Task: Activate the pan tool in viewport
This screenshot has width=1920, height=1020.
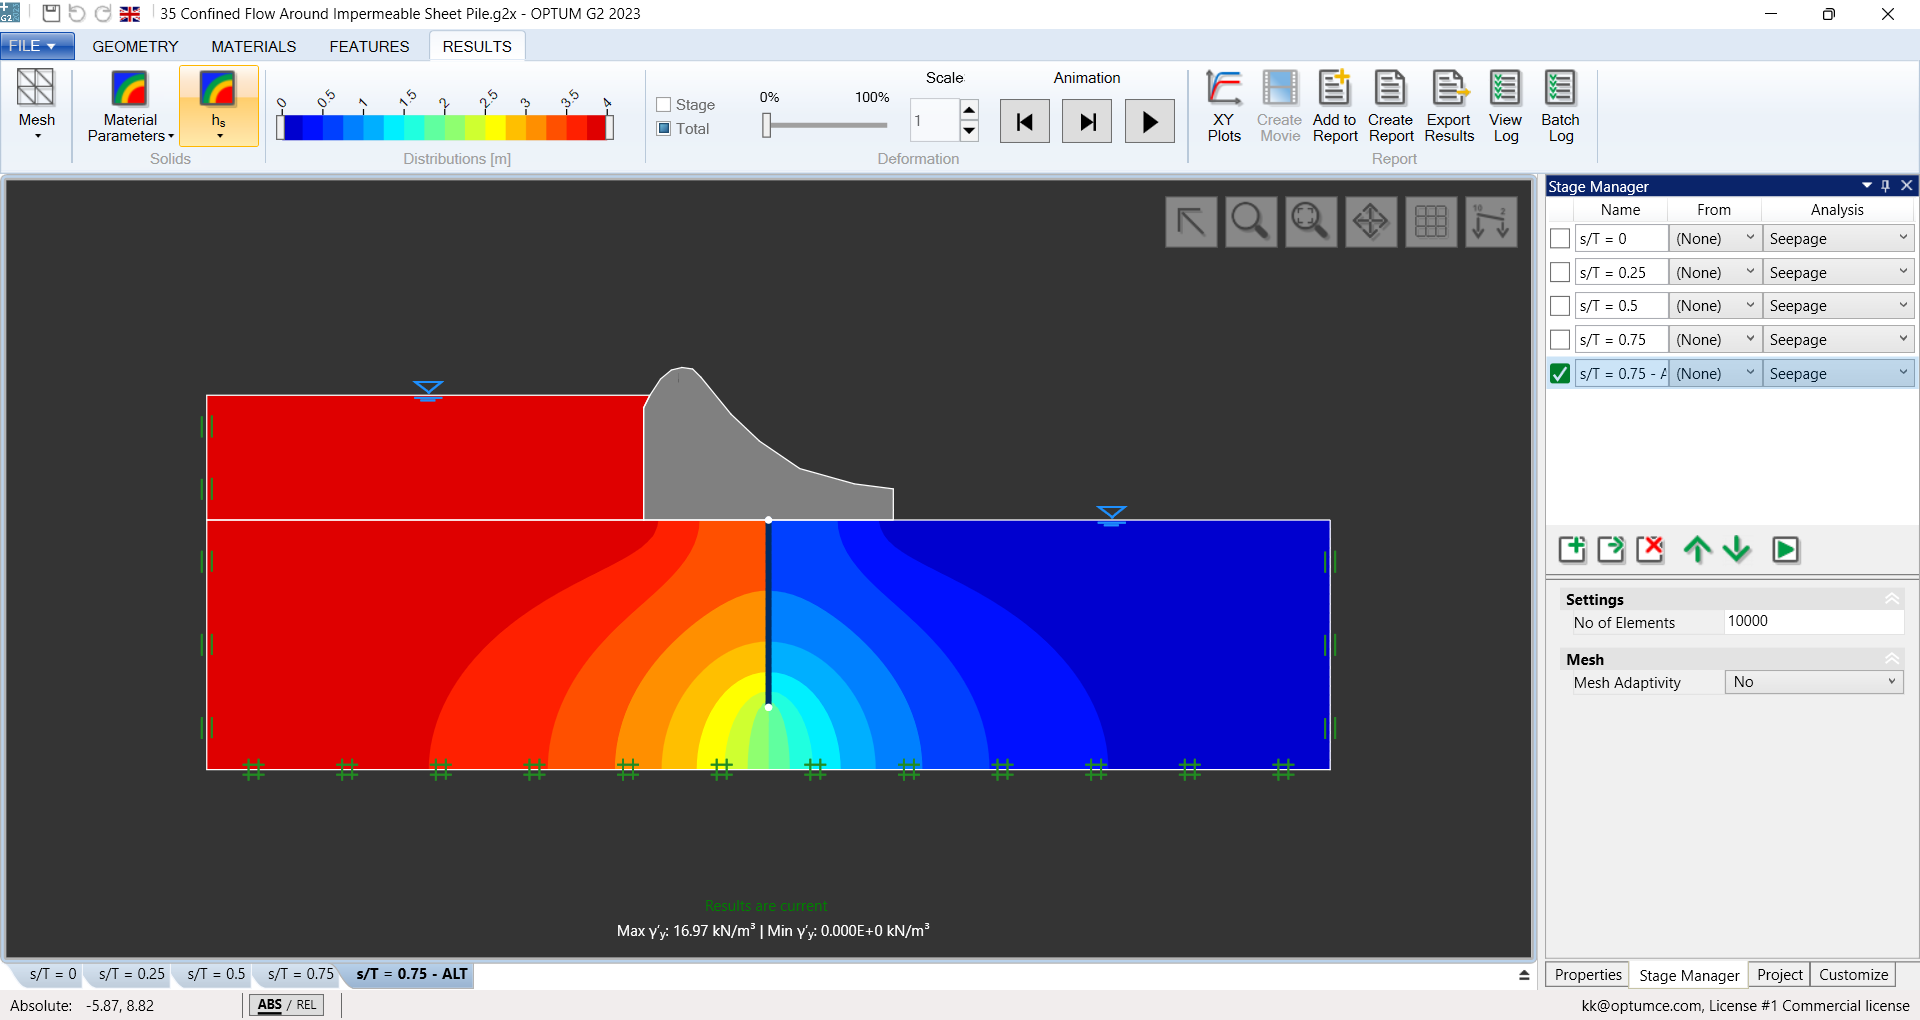Action: click(1370, 221)
